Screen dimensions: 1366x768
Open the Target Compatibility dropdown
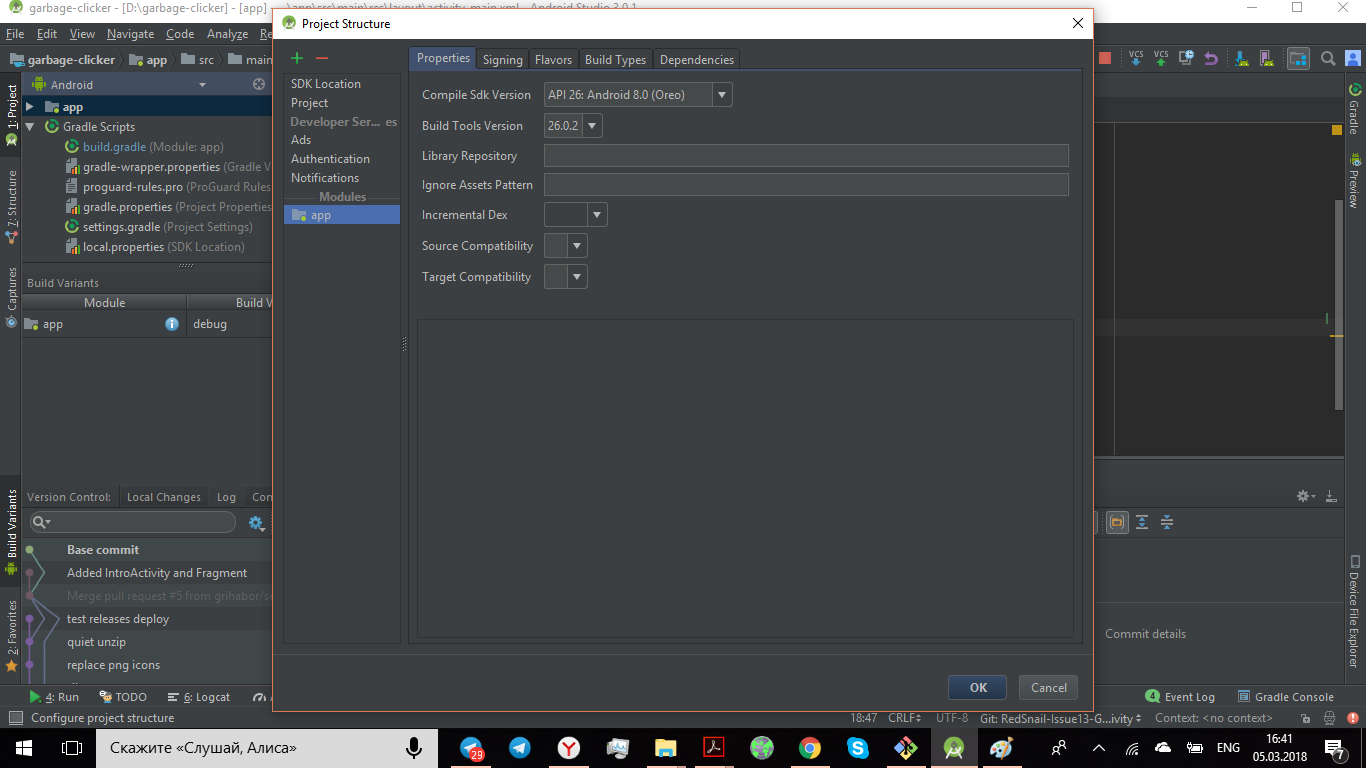577,277
